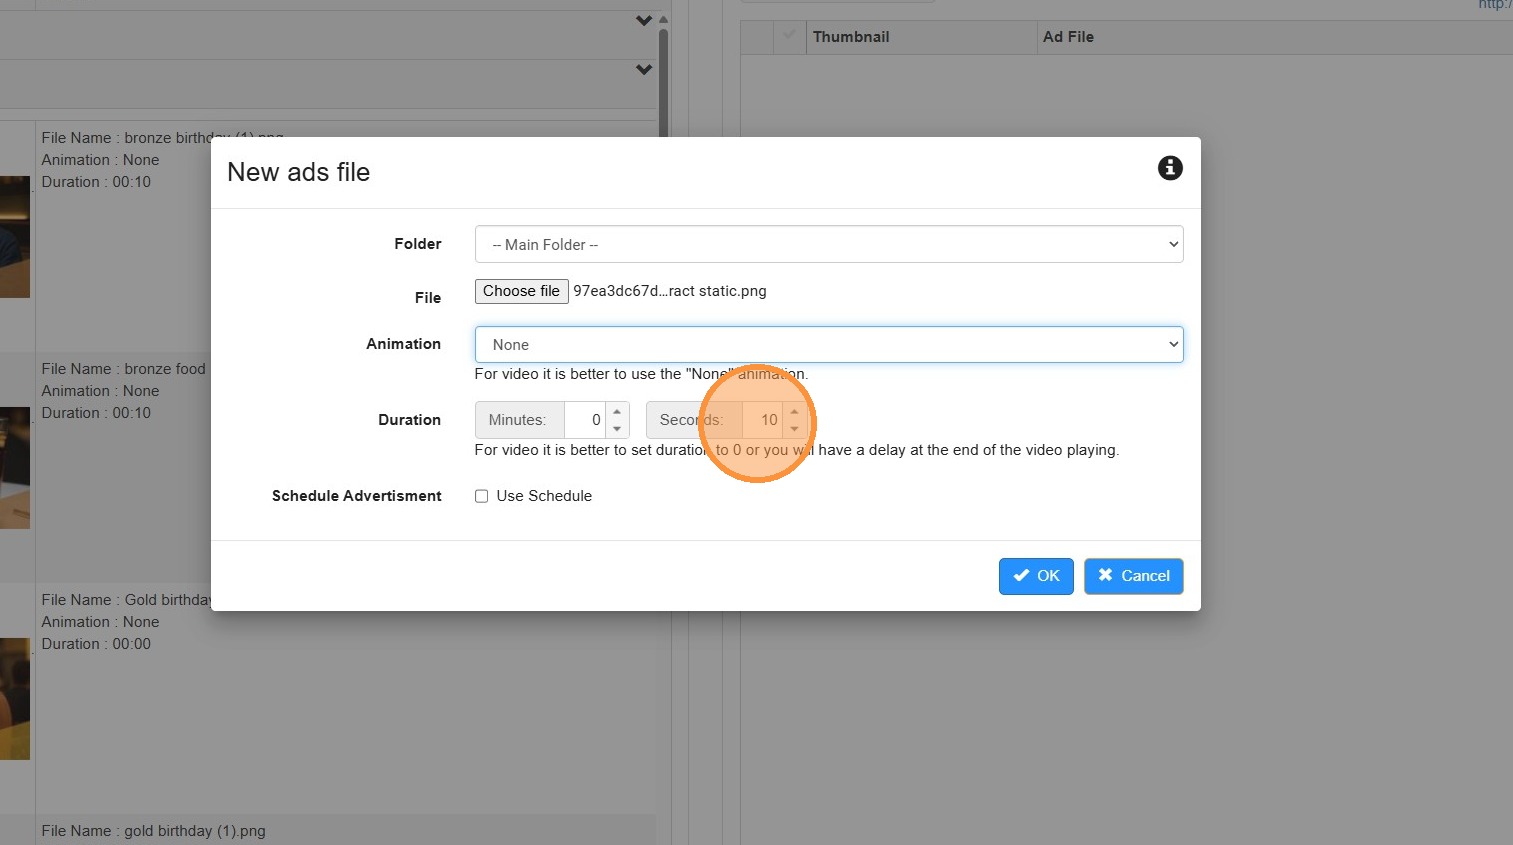The height and width of the screenshot is (845, 1513).
Task: Click the Ad File column header
Action: pos(1068,37)
